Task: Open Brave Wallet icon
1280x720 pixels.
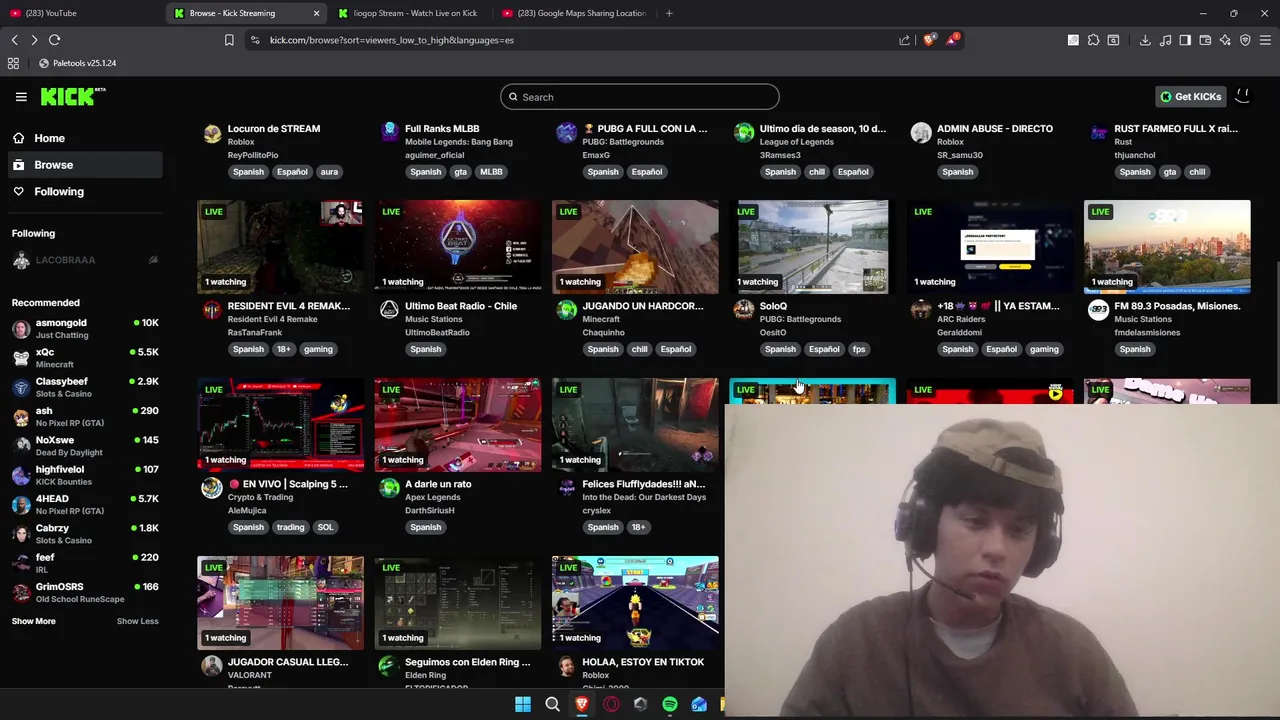Action: pyautogui.click(x=1205, y=40)
